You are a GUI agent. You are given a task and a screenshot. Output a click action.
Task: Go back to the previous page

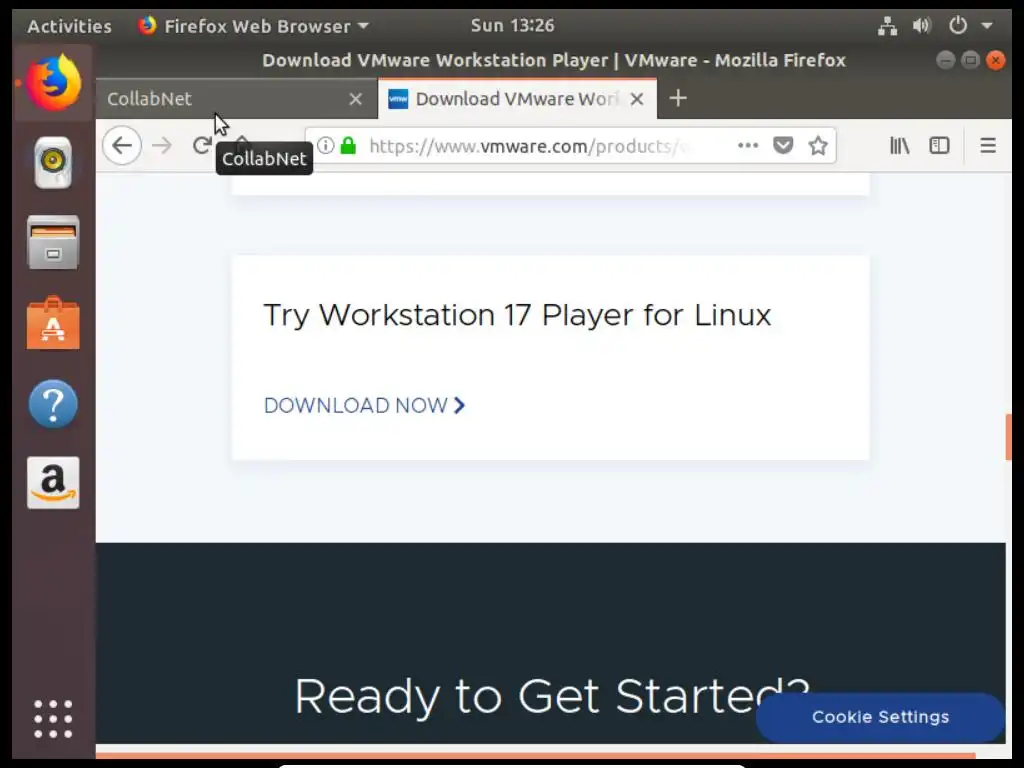122,146
